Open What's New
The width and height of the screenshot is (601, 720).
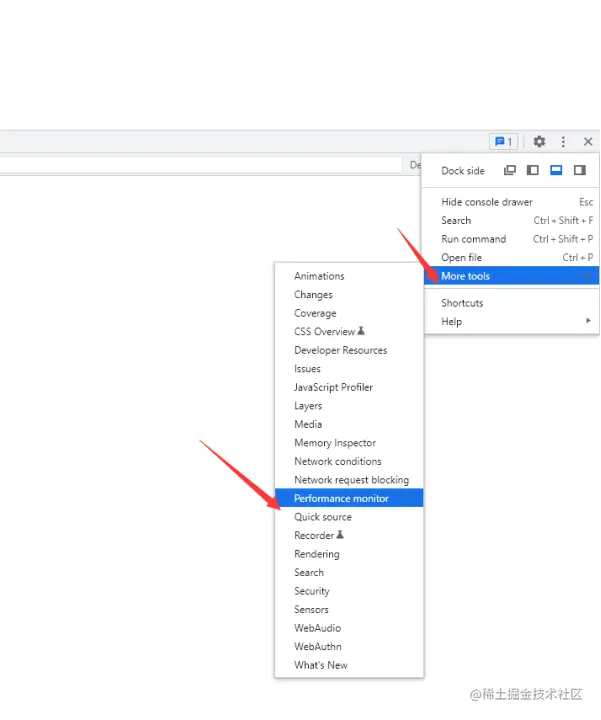coord(349,665)
